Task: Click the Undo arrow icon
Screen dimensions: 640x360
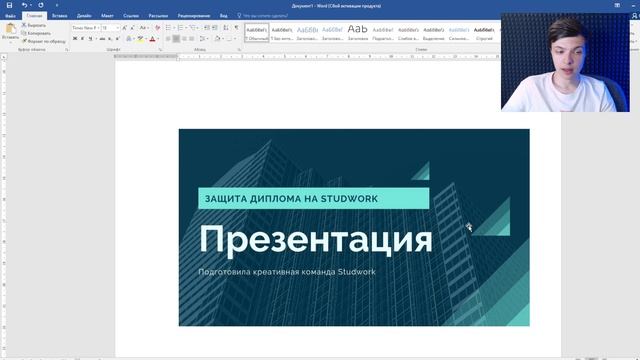Action: point(24,5)
